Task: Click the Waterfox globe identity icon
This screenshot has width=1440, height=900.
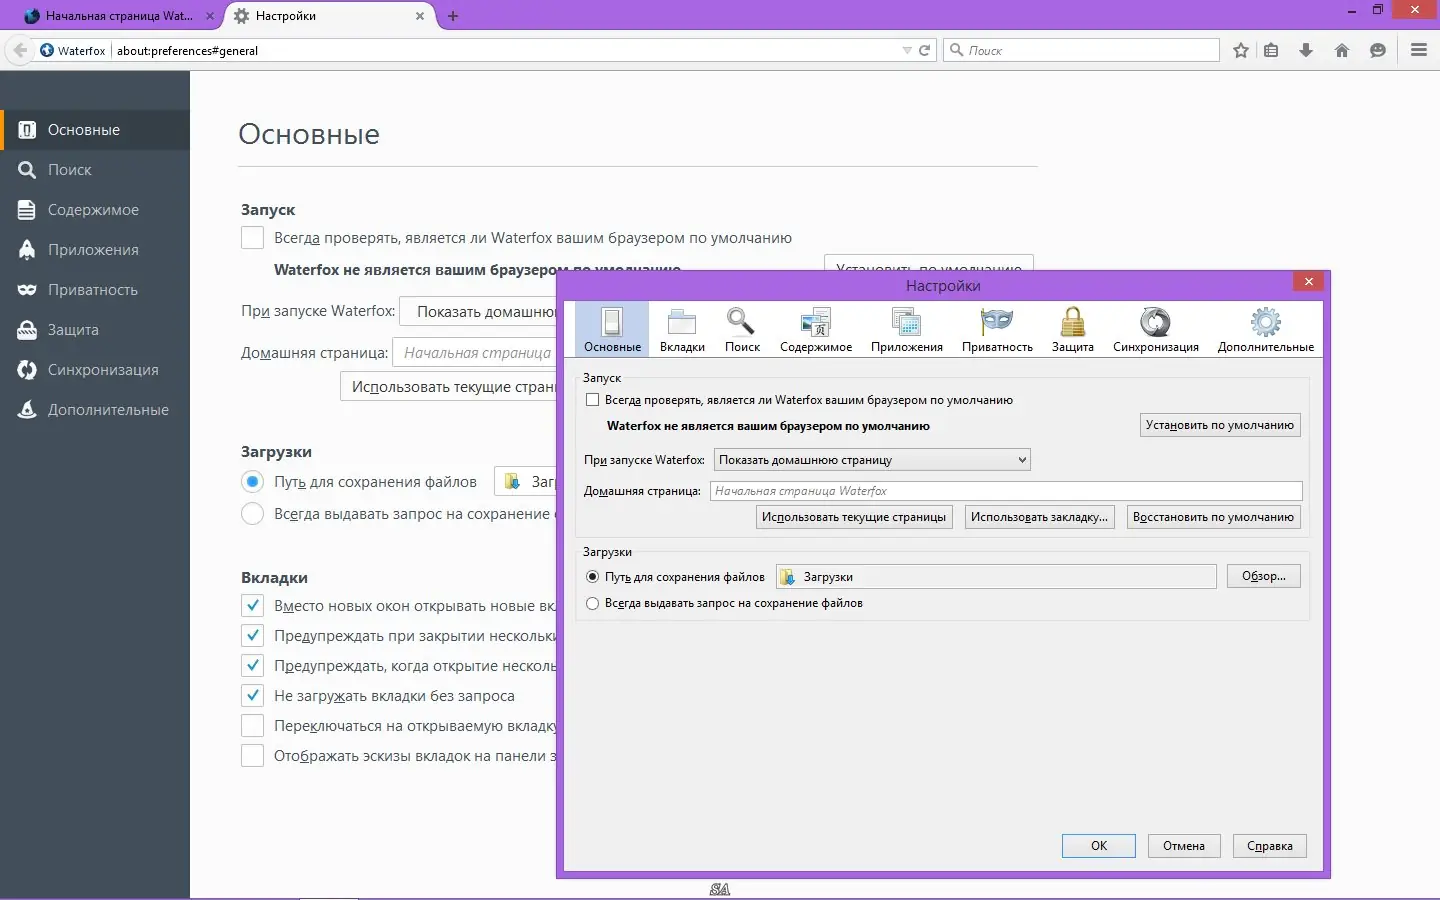Action: point(47,50)
